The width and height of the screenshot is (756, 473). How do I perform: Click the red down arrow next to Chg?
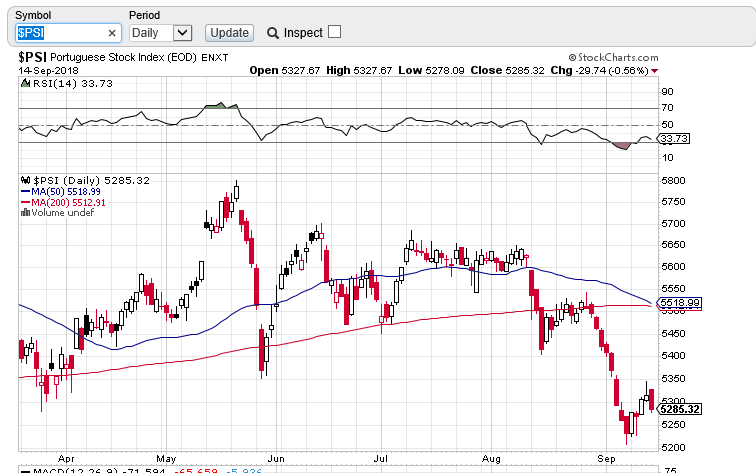click(x=655, y=71)
